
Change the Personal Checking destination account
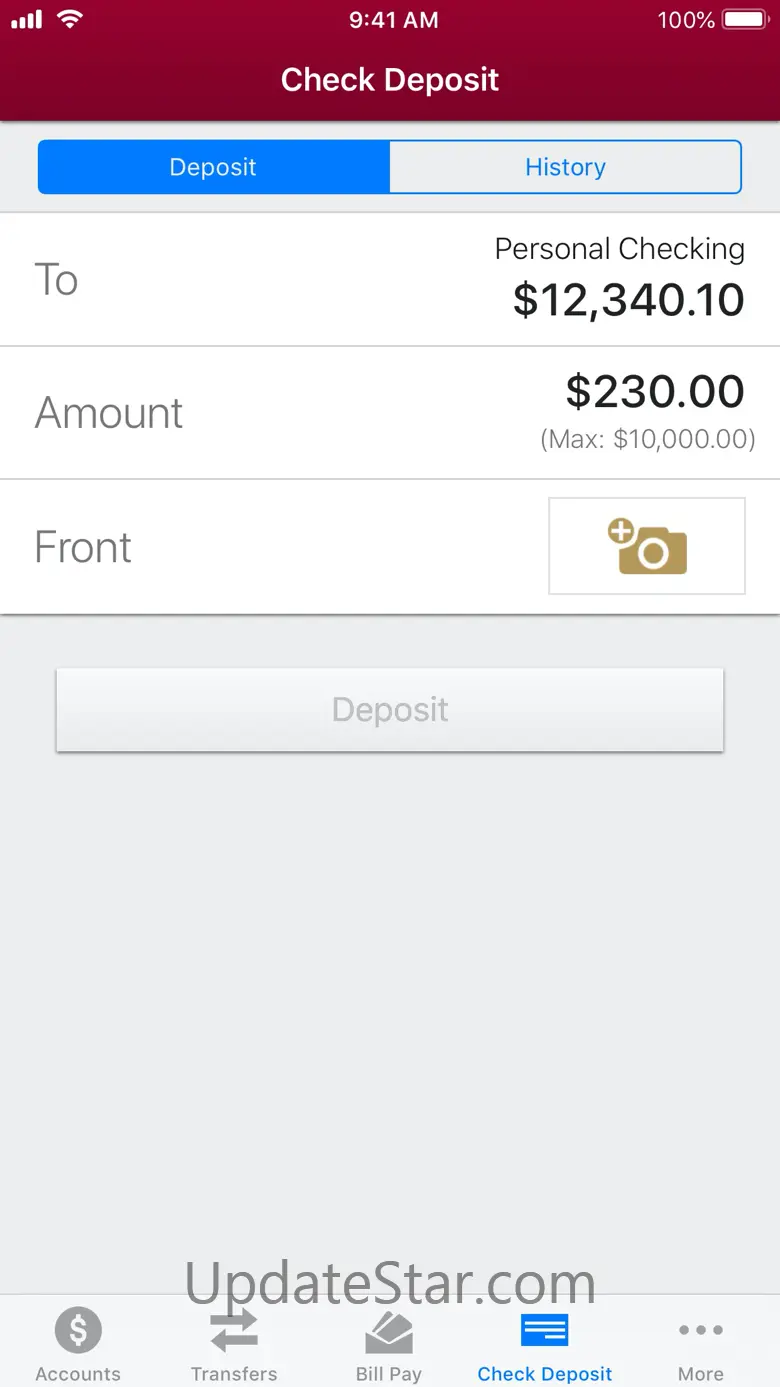point(619,249)
